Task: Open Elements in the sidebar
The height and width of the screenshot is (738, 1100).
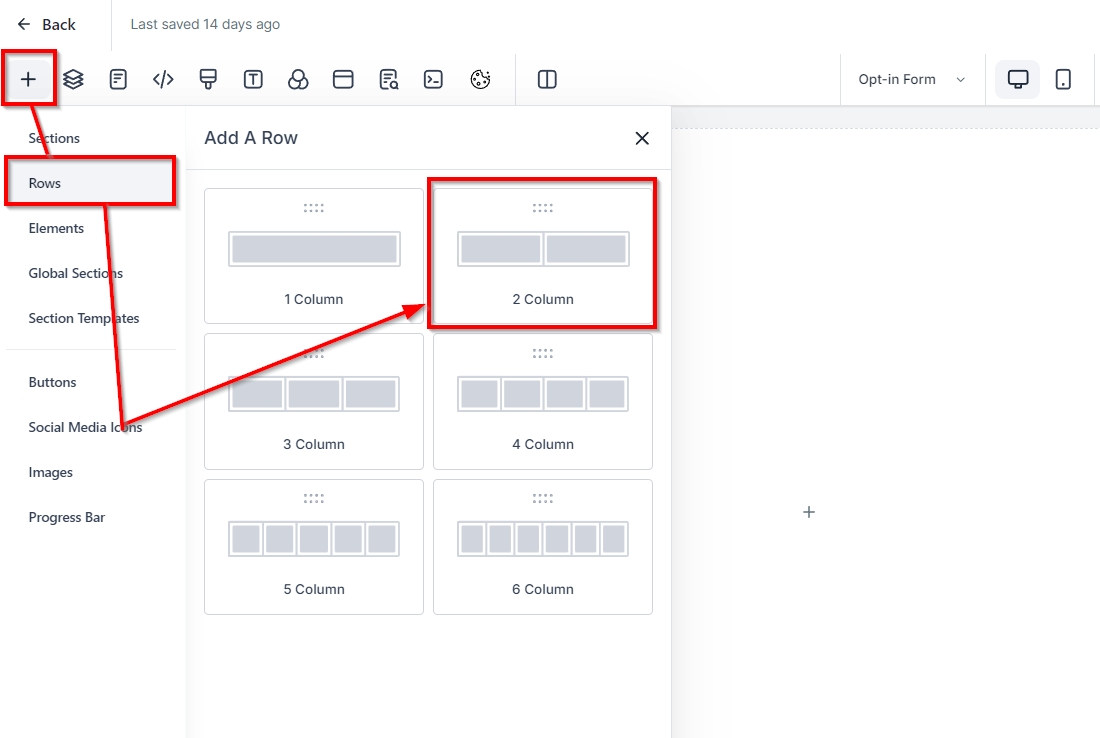Action: [57, 228]
